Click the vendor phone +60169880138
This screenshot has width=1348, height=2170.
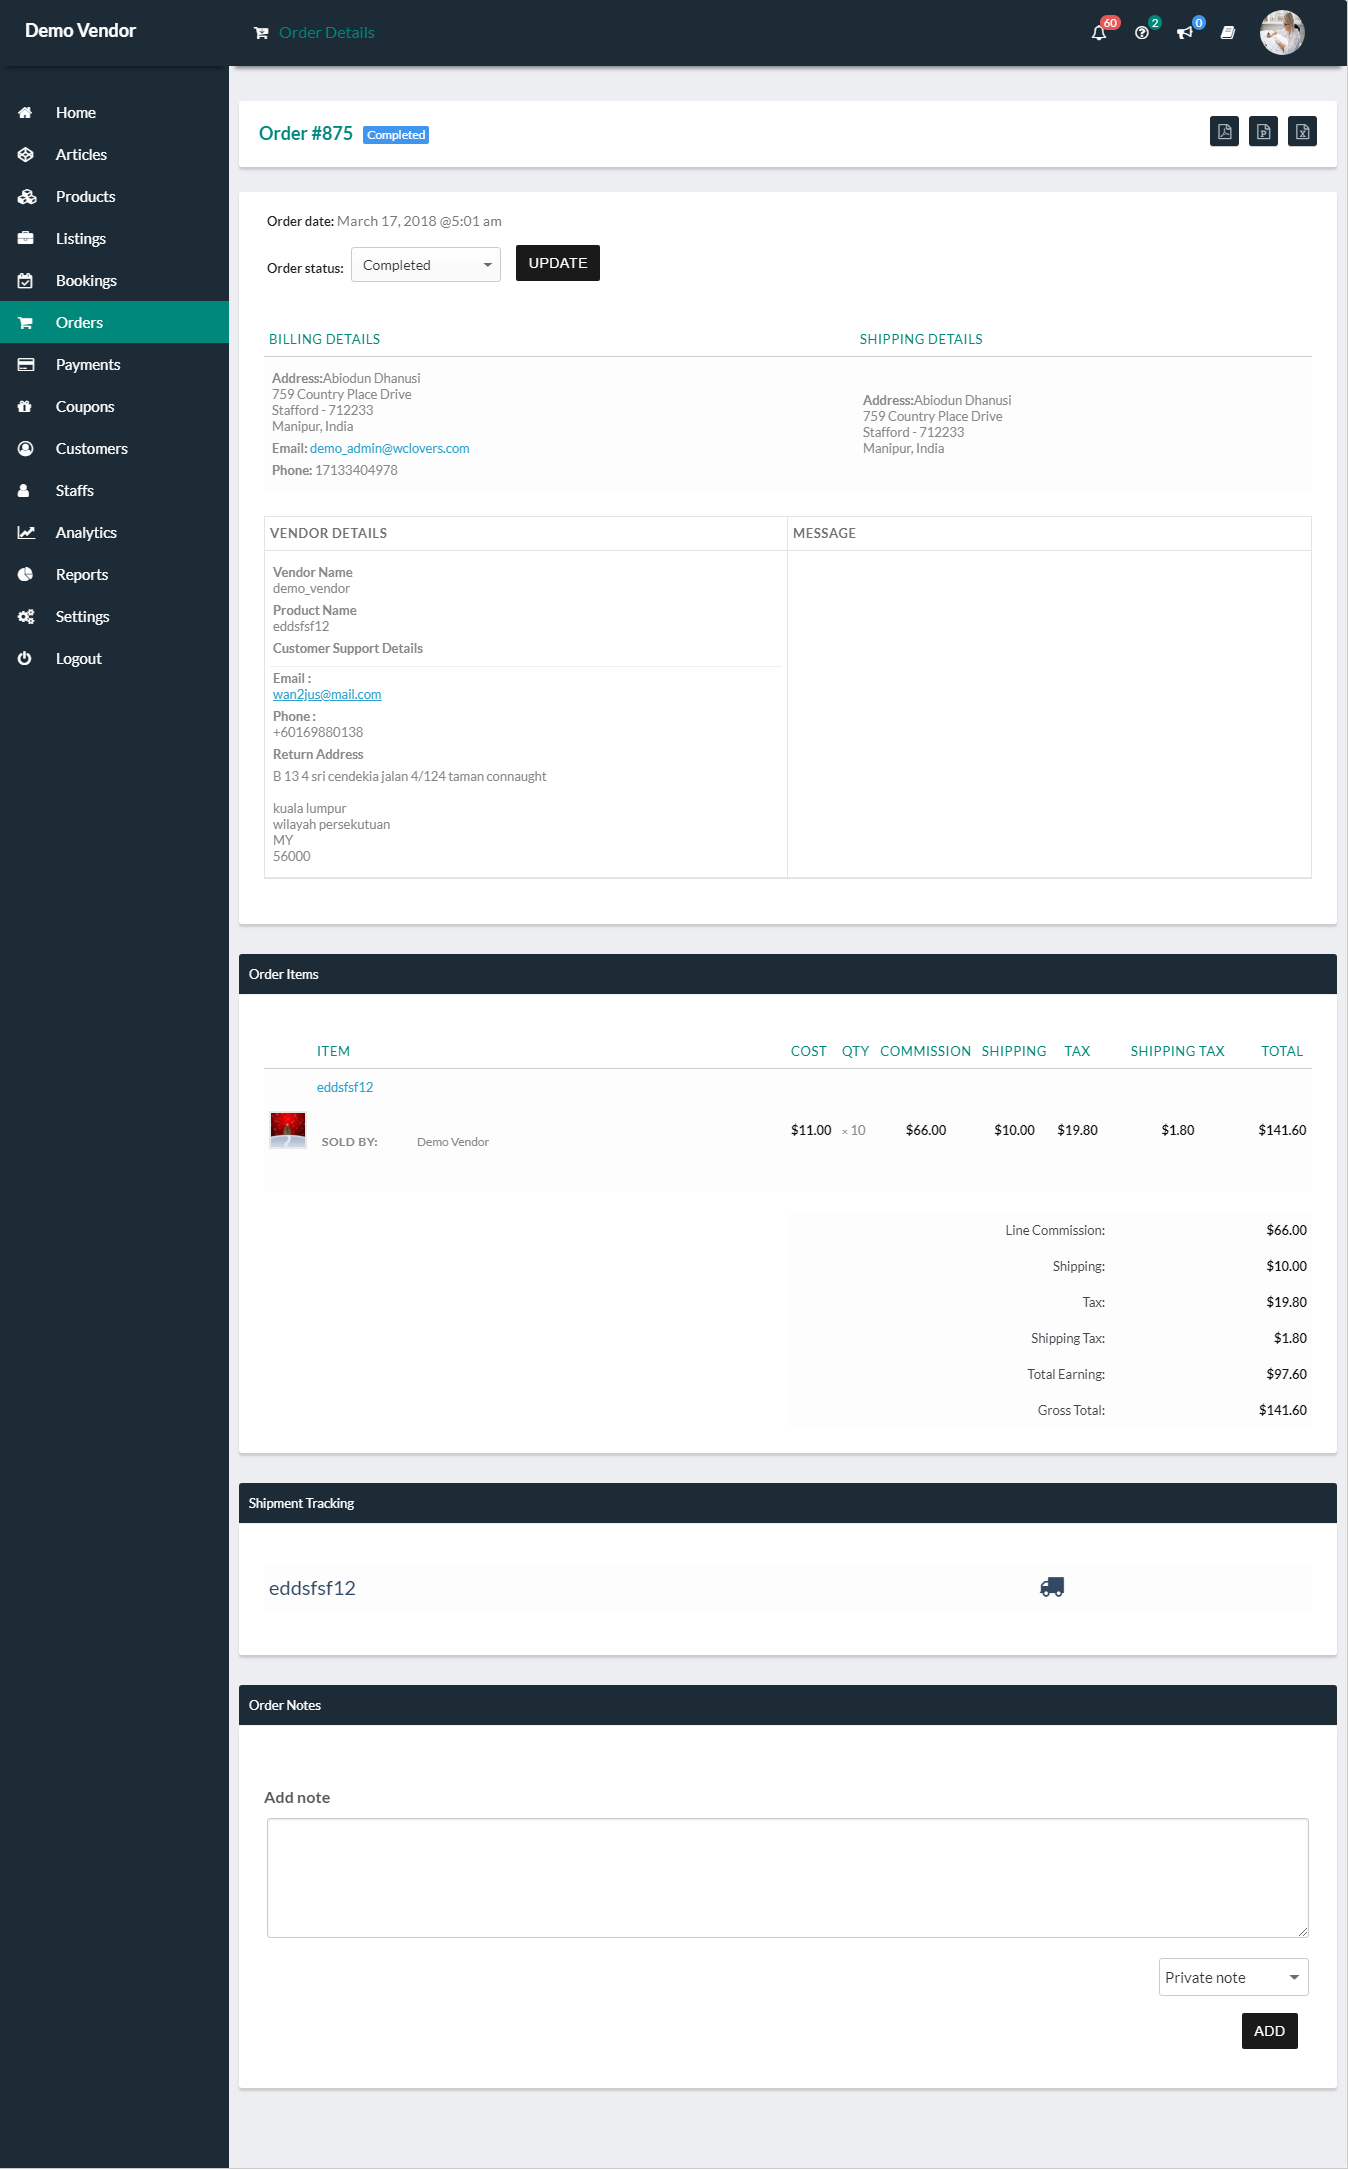318,733
